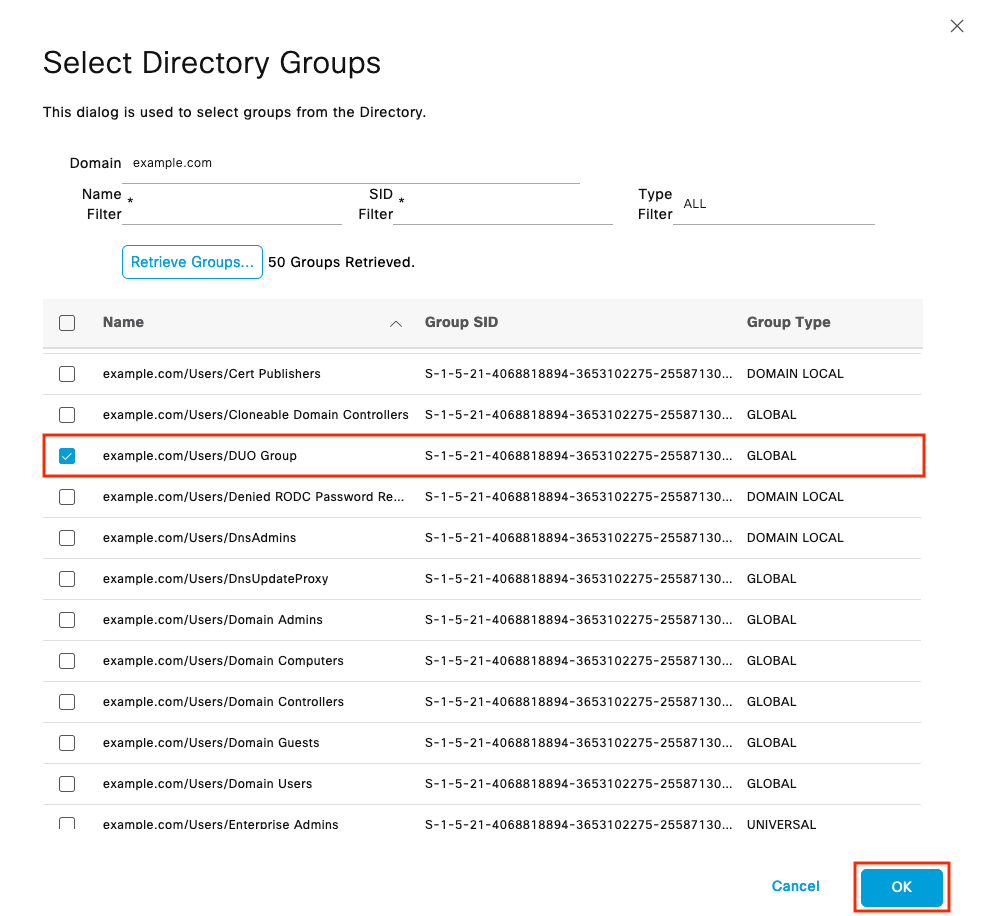Select example.com/Users/Domain Guests name text

coord(211,743)
